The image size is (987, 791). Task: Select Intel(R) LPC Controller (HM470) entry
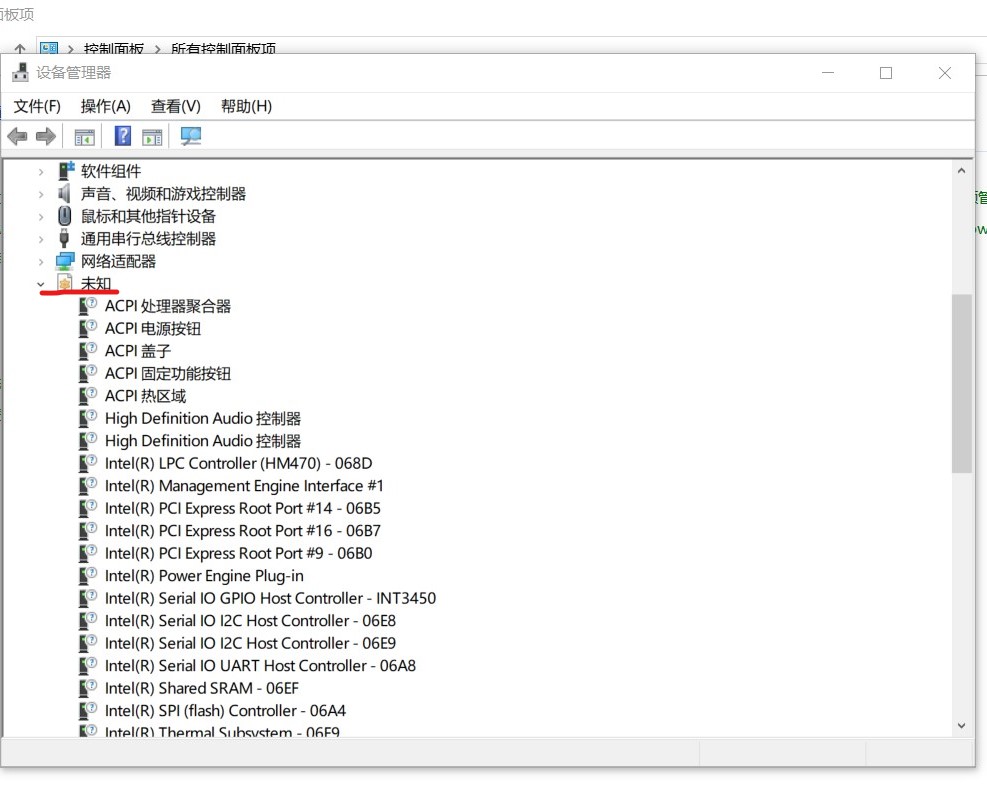tap(239, 463)
